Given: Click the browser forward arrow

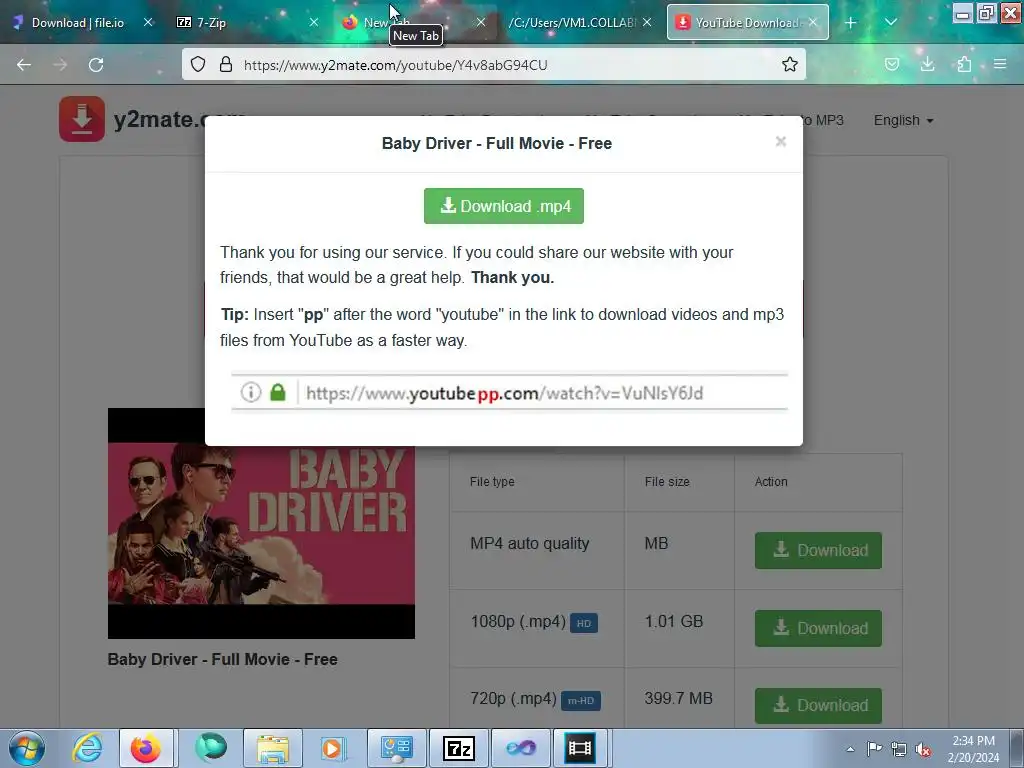Looking at the screenshot, I should (60, 65).
